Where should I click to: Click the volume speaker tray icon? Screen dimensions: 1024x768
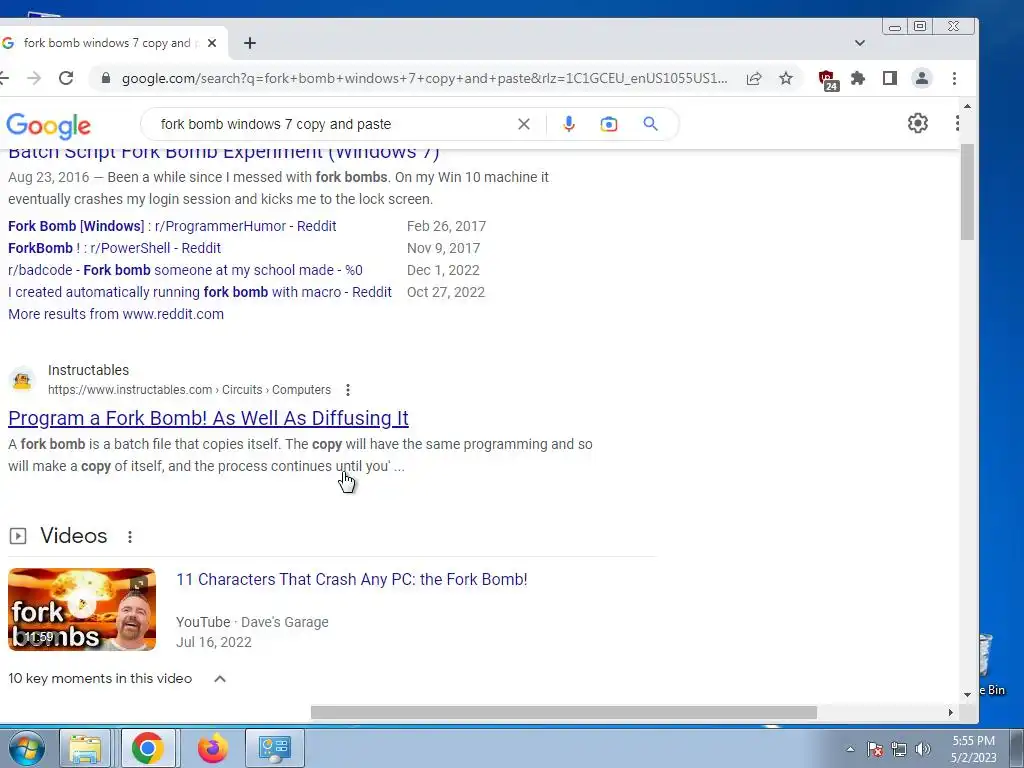(x=923, y=749)
